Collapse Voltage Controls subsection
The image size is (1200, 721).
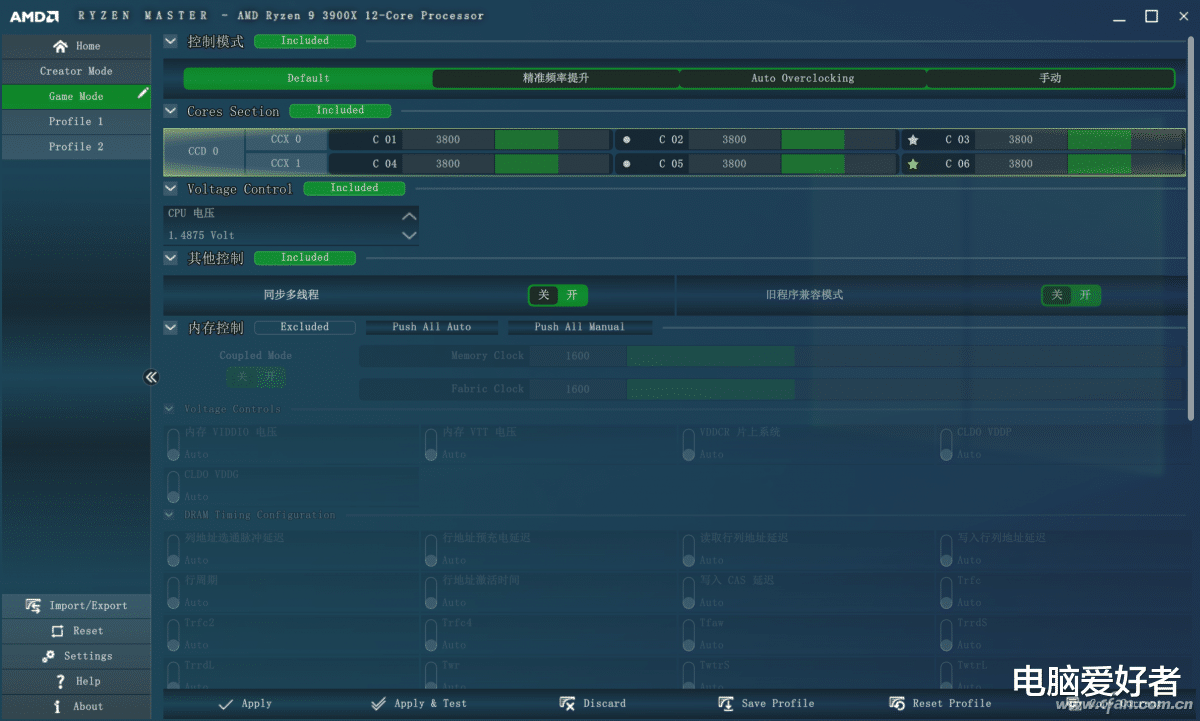(170, 409)
